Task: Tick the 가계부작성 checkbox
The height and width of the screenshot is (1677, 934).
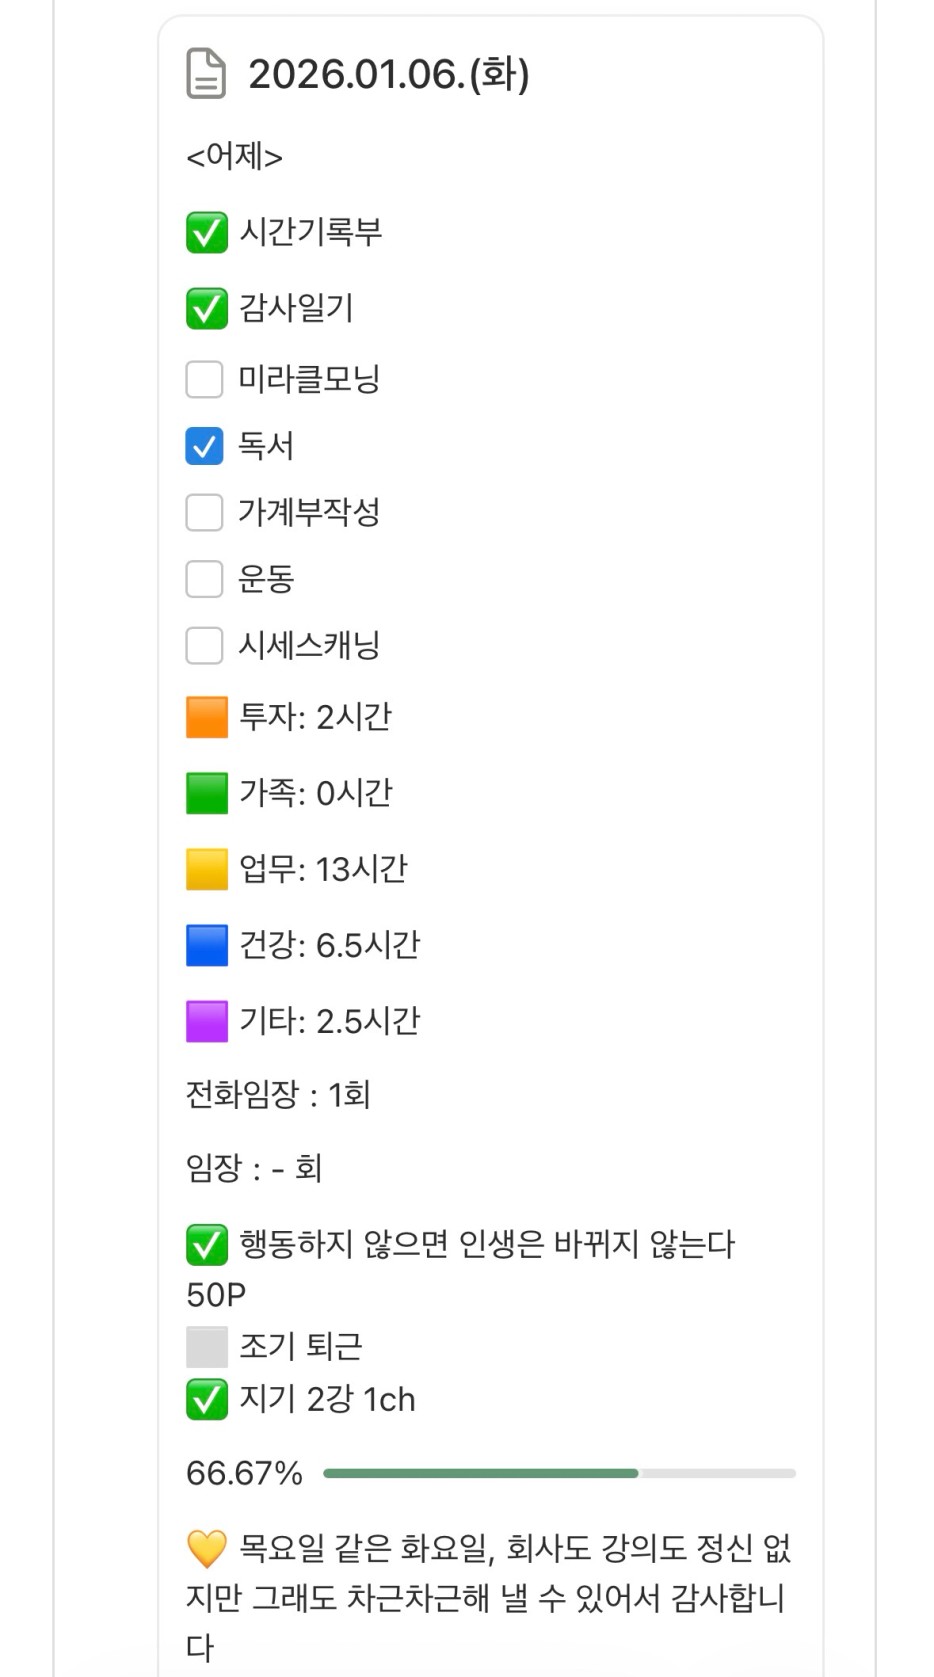Action: tap(205, 512)
